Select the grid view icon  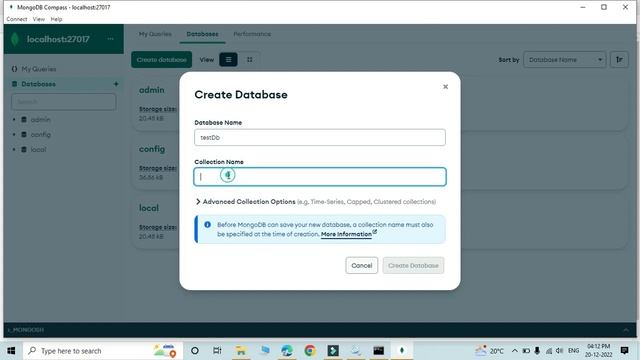(249, 60)
